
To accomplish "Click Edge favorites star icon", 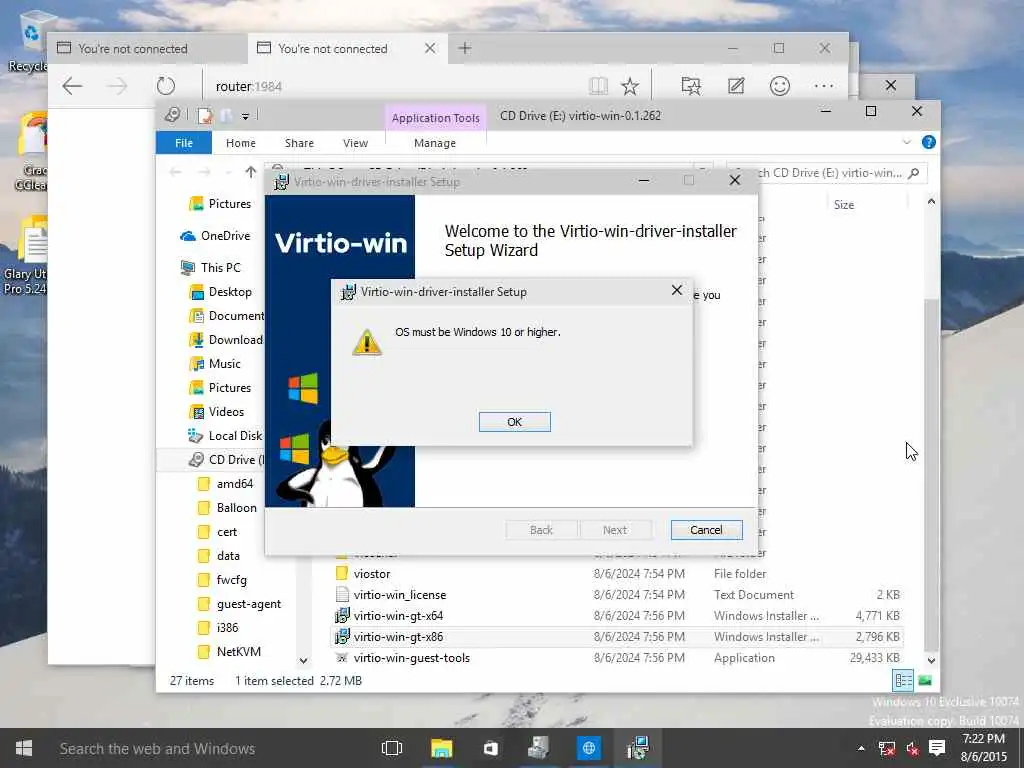I will (x=630, y=86).
